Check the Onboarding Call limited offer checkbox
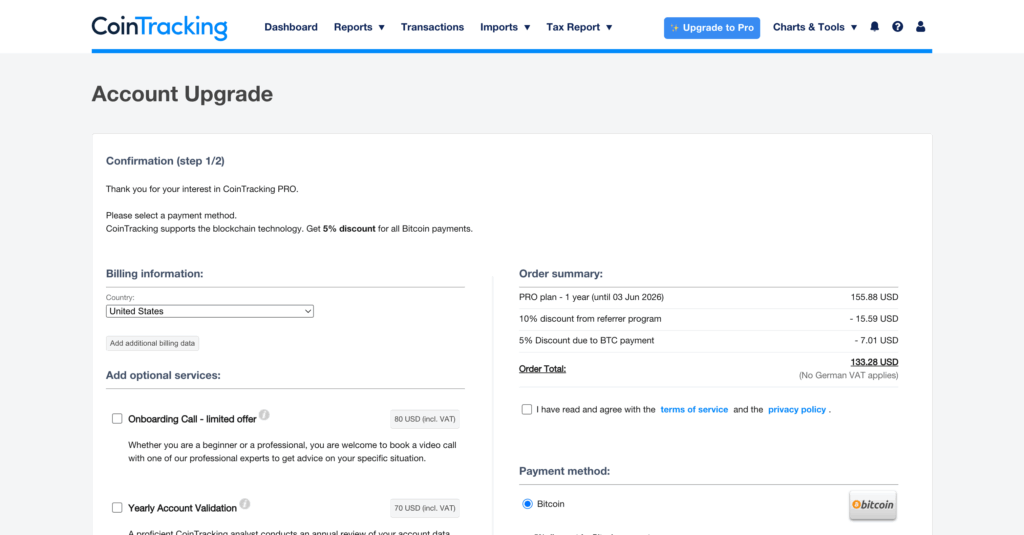Screen dimensions: 1024x535 (x=117, y=419)
